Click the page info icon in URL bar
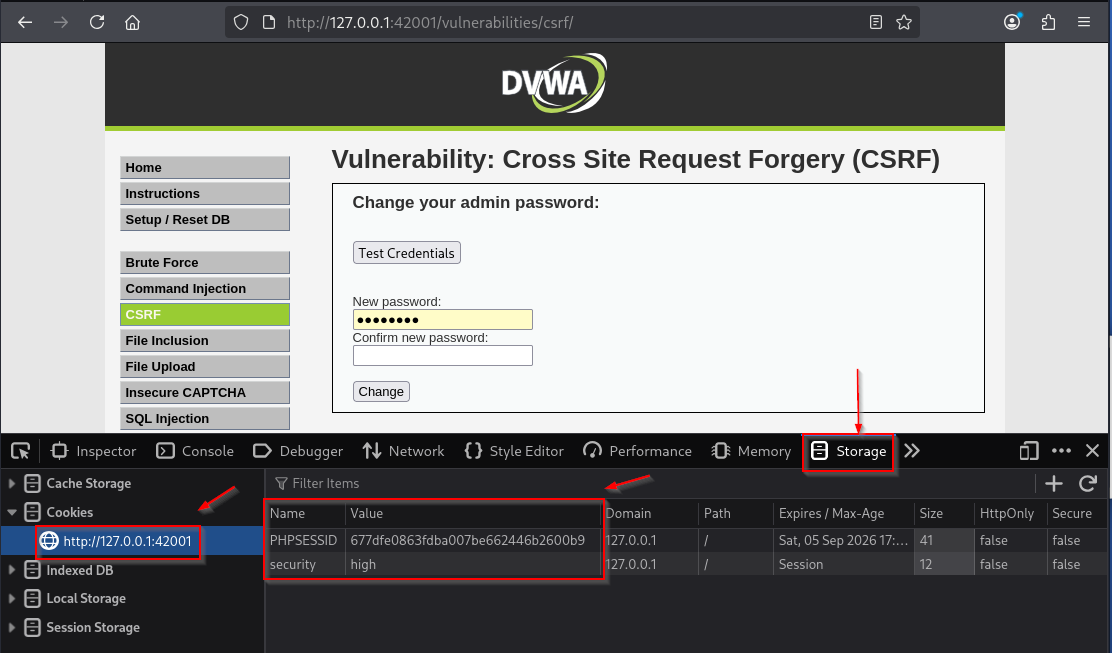 [269, 22]
